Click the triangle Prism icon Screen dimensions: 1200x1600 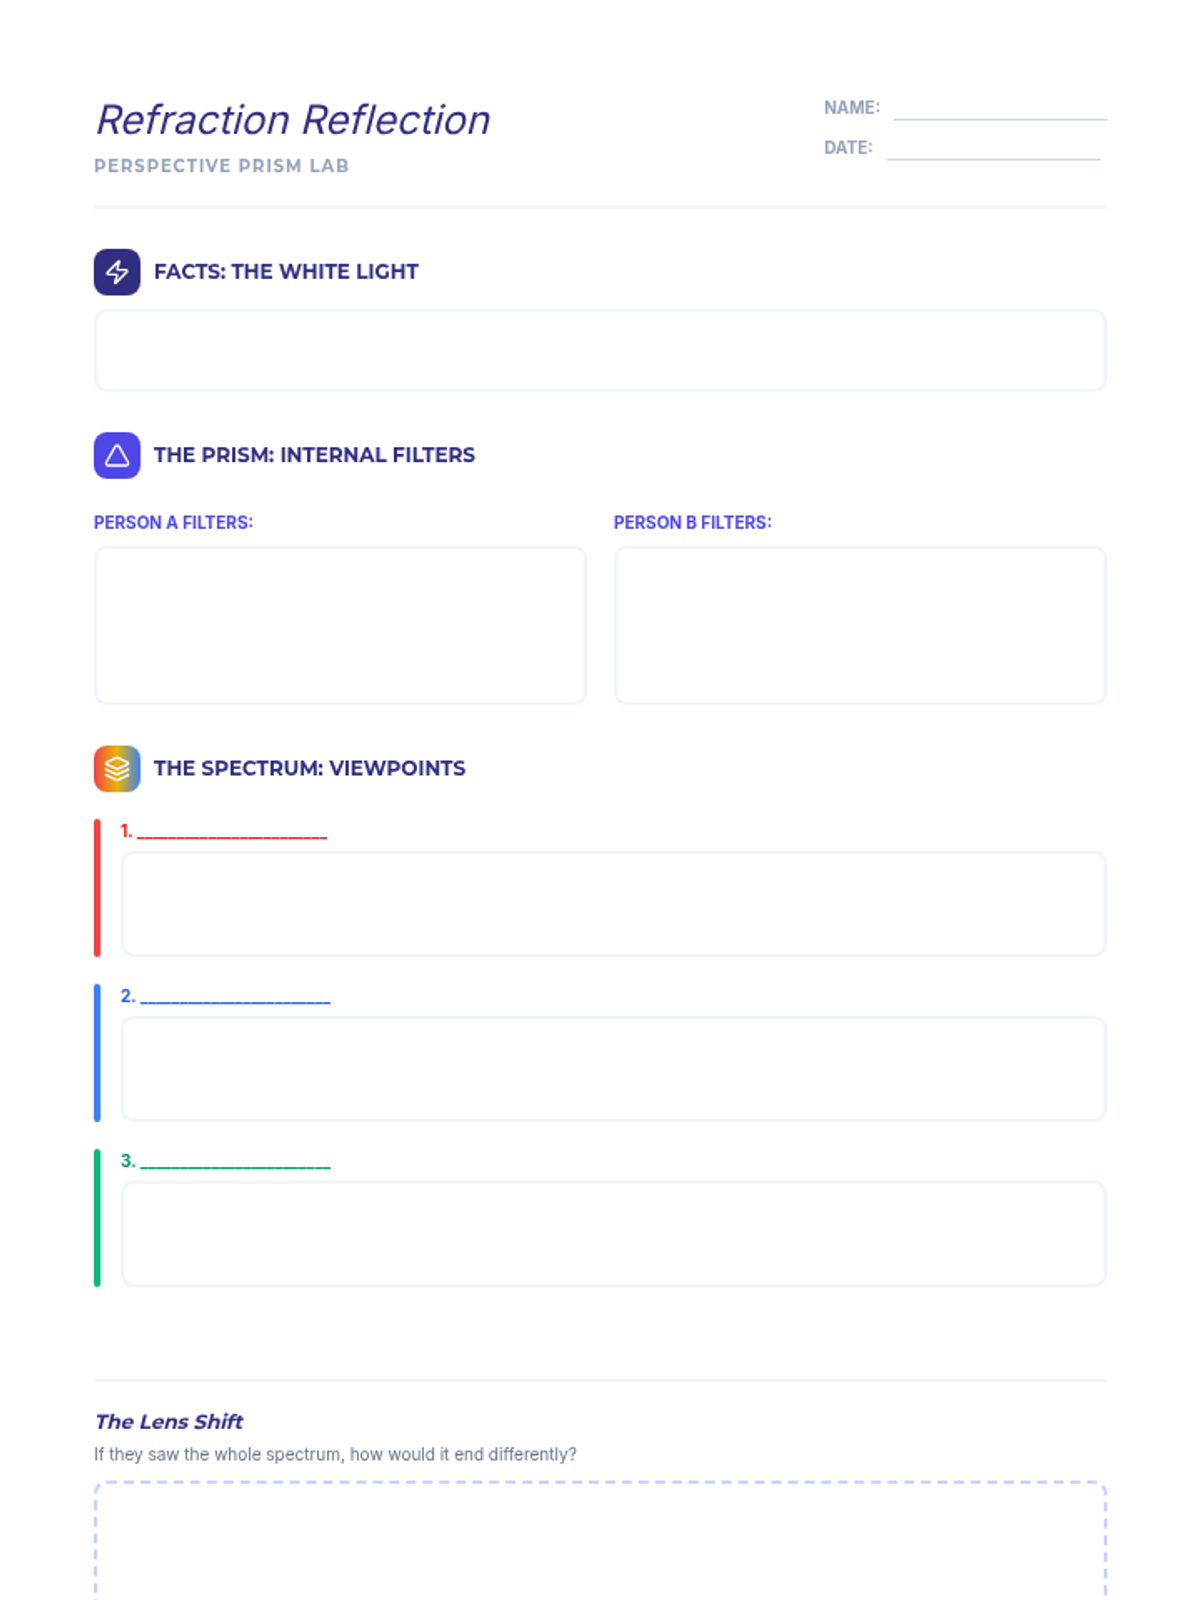click(x=117, y=455)
